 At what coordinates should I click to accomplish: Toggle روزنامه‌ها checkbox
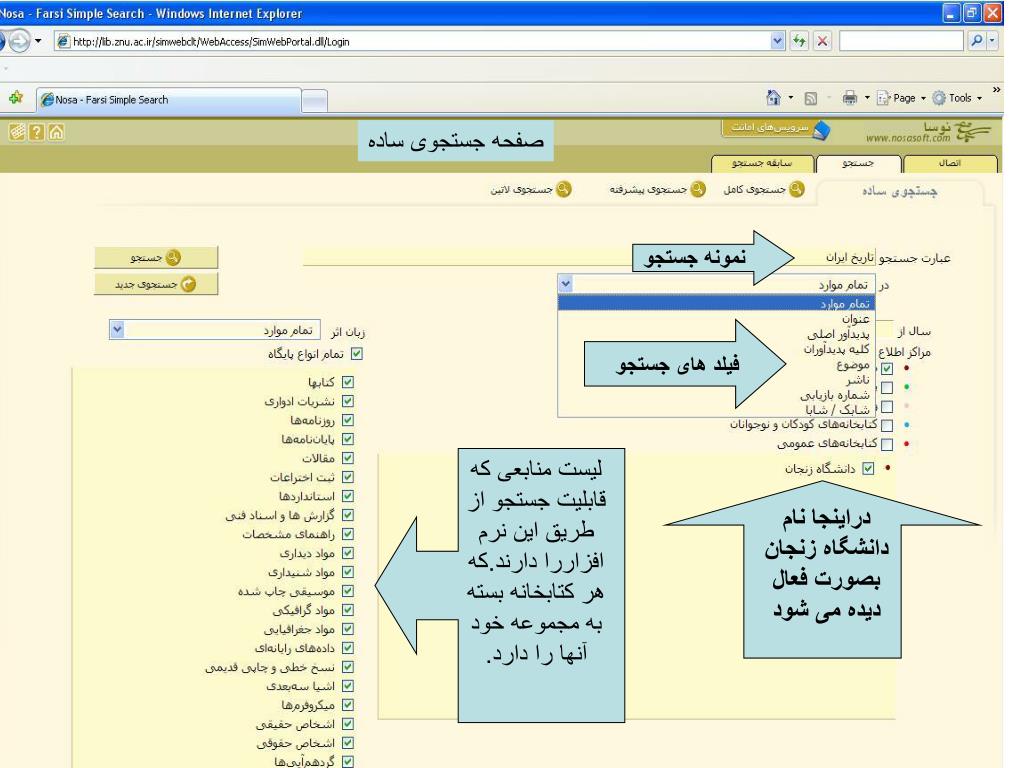click(x=348, y=420)
